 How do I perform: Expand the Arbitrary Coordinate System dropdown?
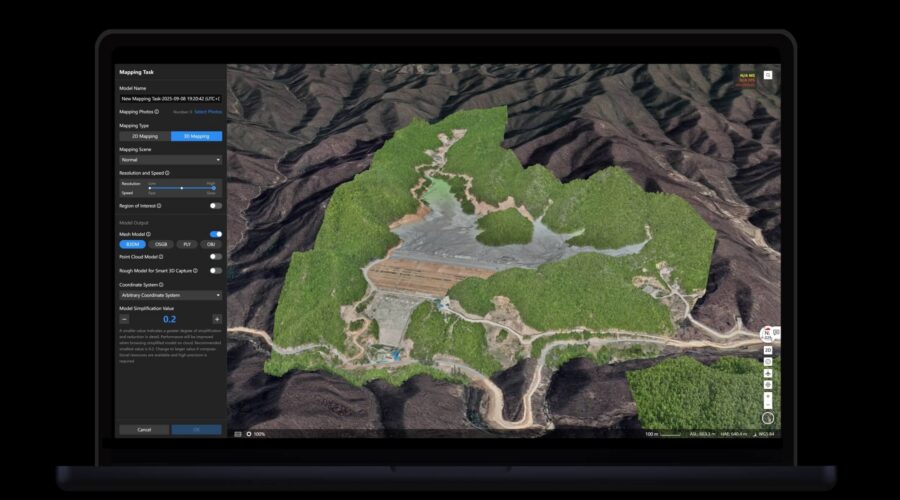point(170,295)
